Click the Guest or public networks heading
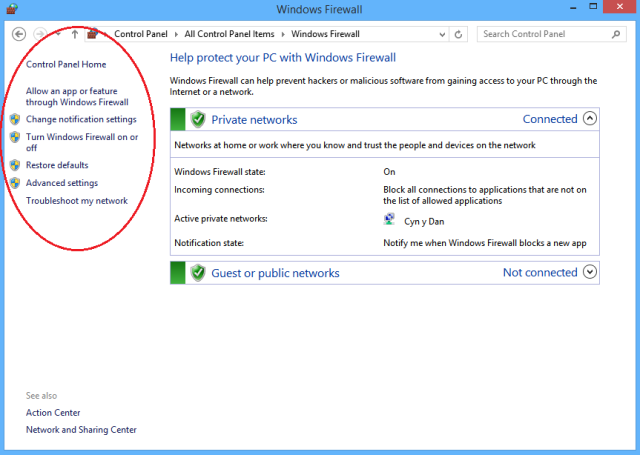Screen dimensions: 640x455 pos(275,273)
